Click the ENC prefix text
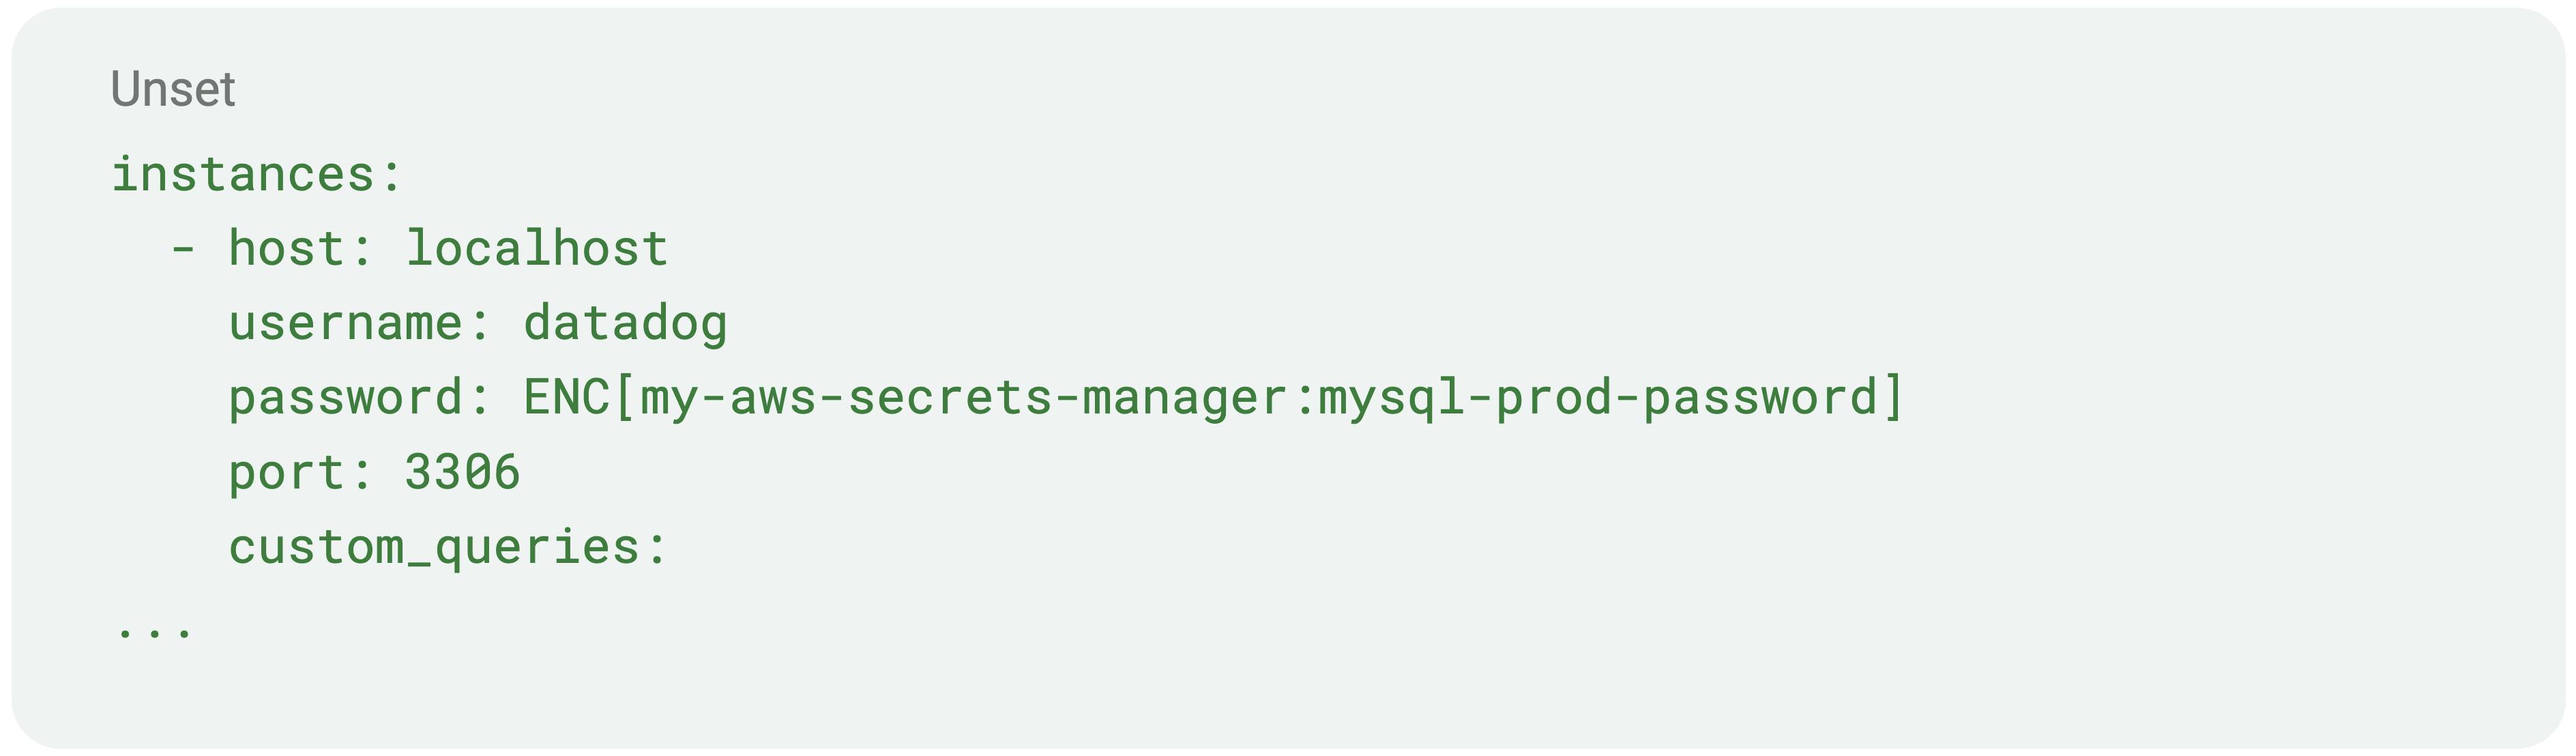Screen dimensions: 2576x756 567,397
